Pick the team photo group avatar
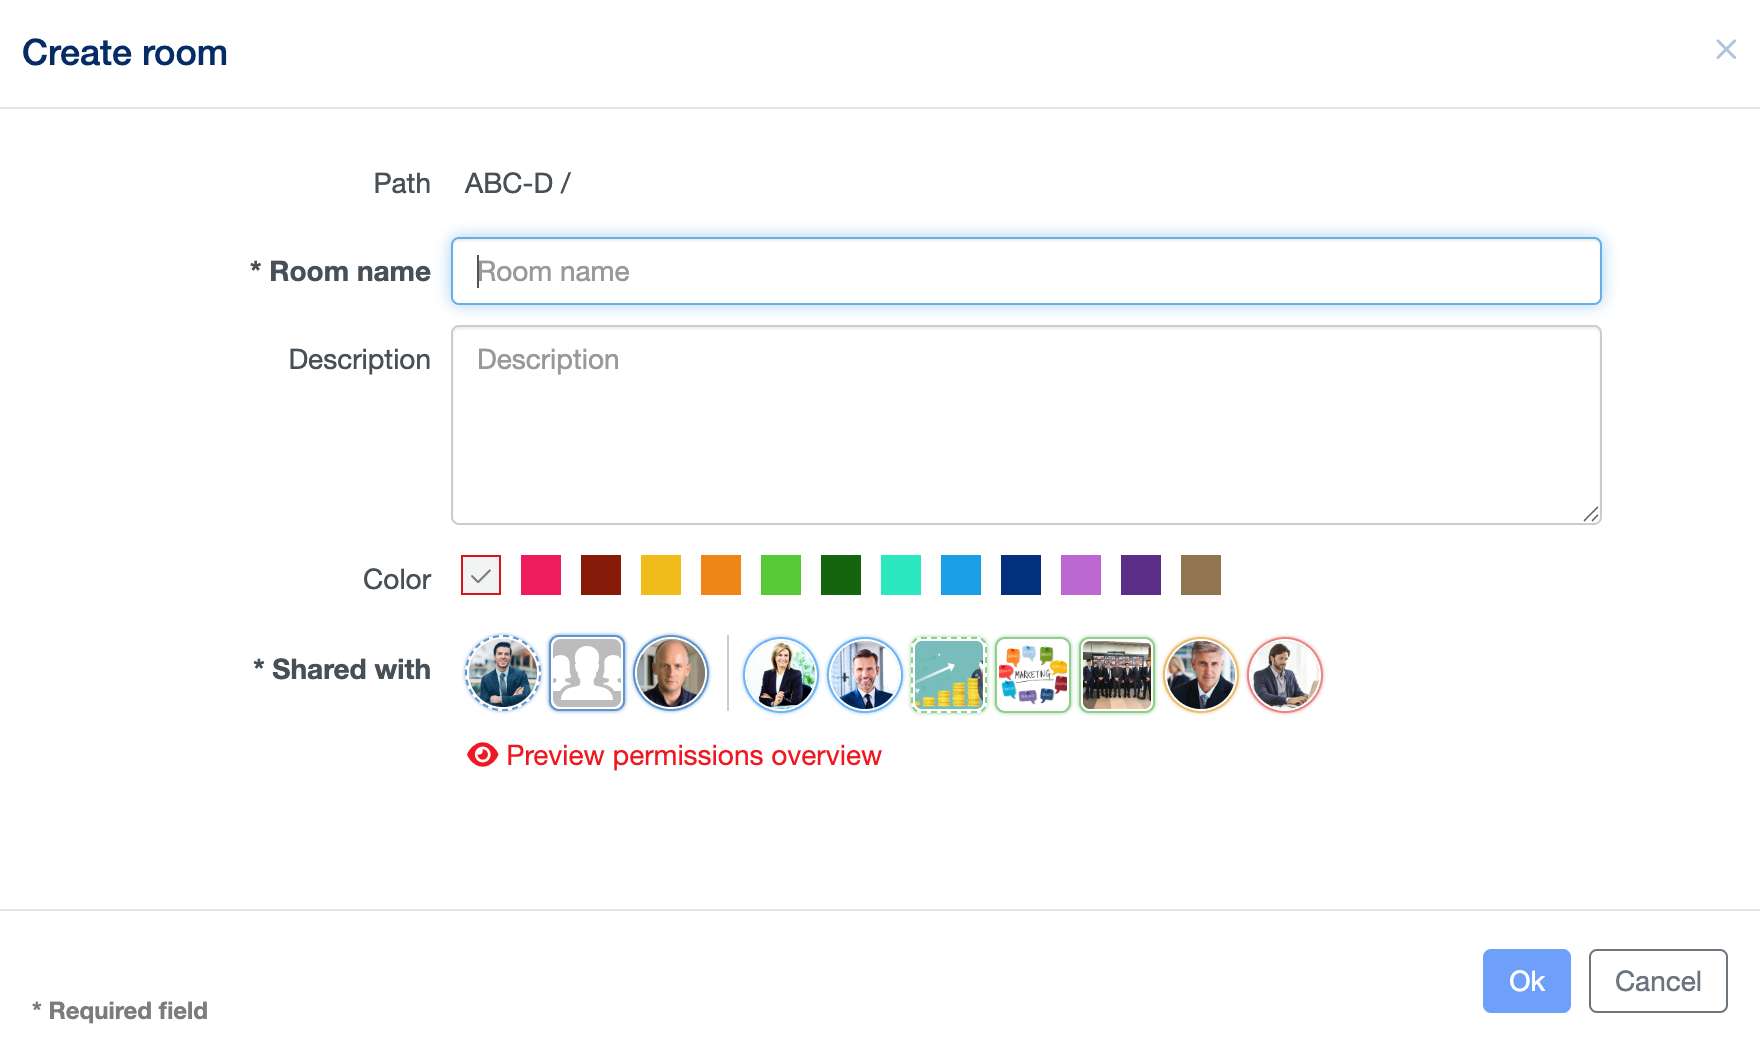 coord(1117,674)
